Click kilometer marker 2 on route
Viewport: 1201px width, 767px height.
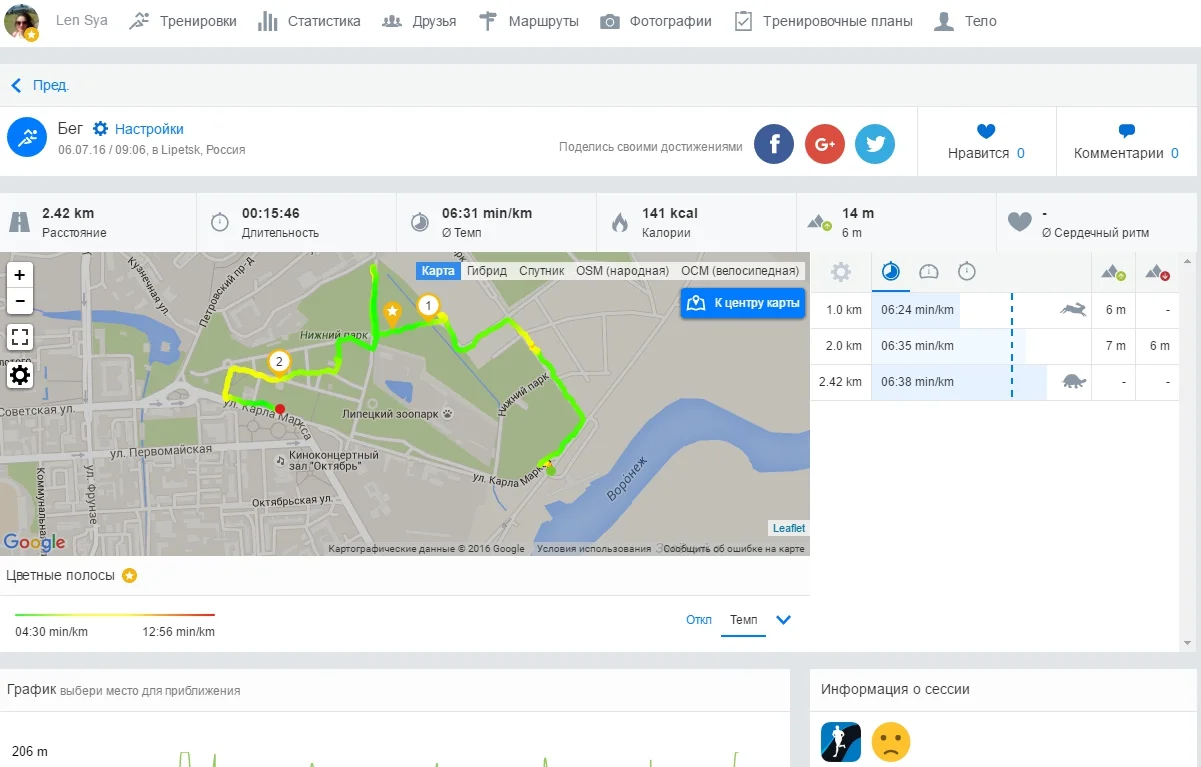[x=279, y=361]
